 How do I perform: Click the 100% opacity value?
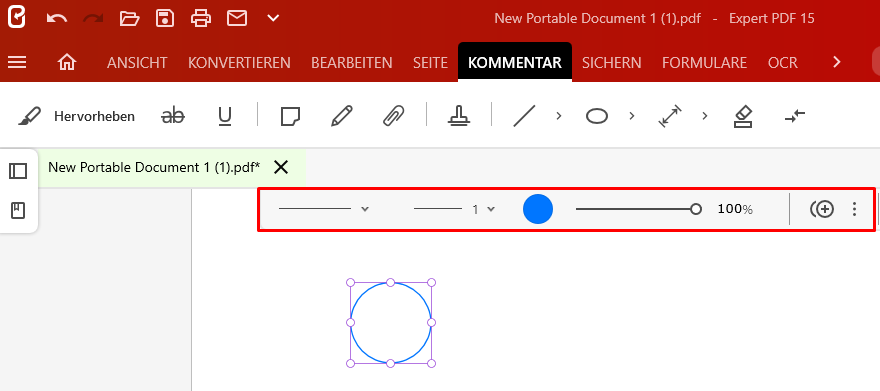[x=735, y=209]
